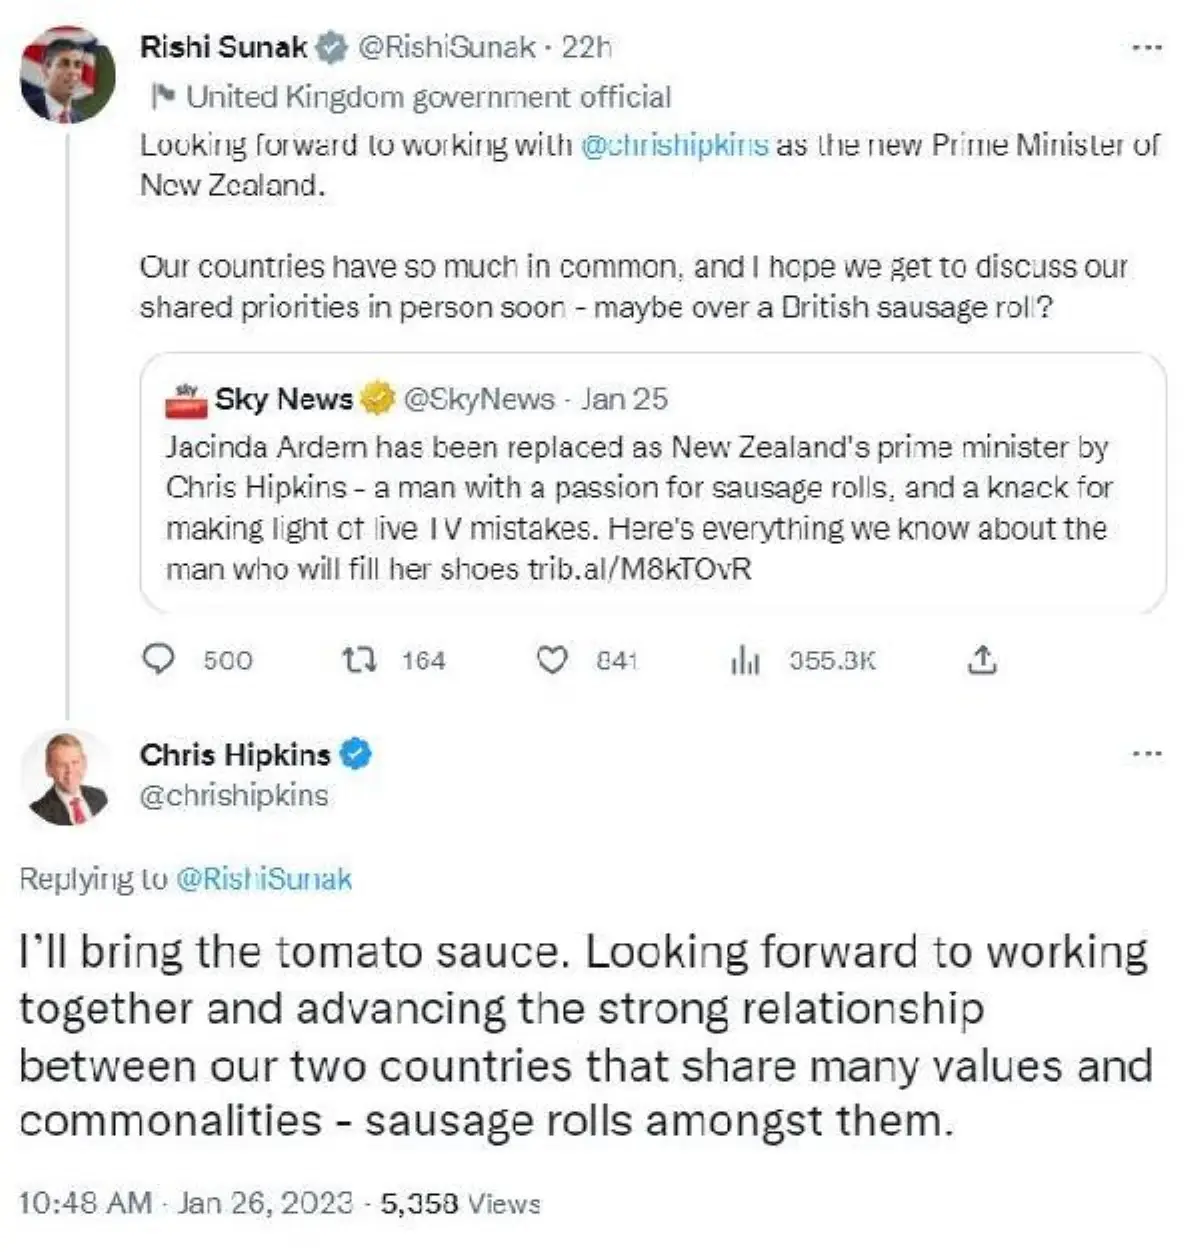Click the retweet icon with 164 count
Screen dimensions: 1200x1252
pos(359,660)
